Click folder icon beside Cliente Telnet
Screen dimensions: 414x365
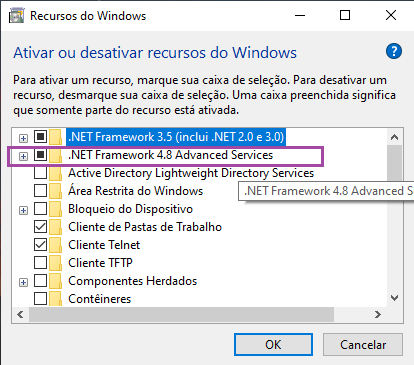point(55,245)
